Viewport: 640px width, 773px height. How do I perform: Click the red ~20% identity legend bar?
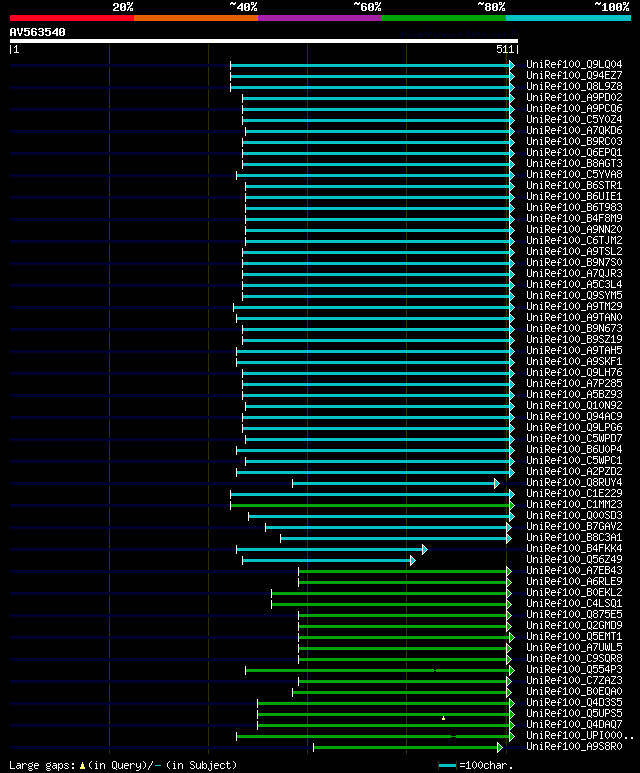(72, 18)
